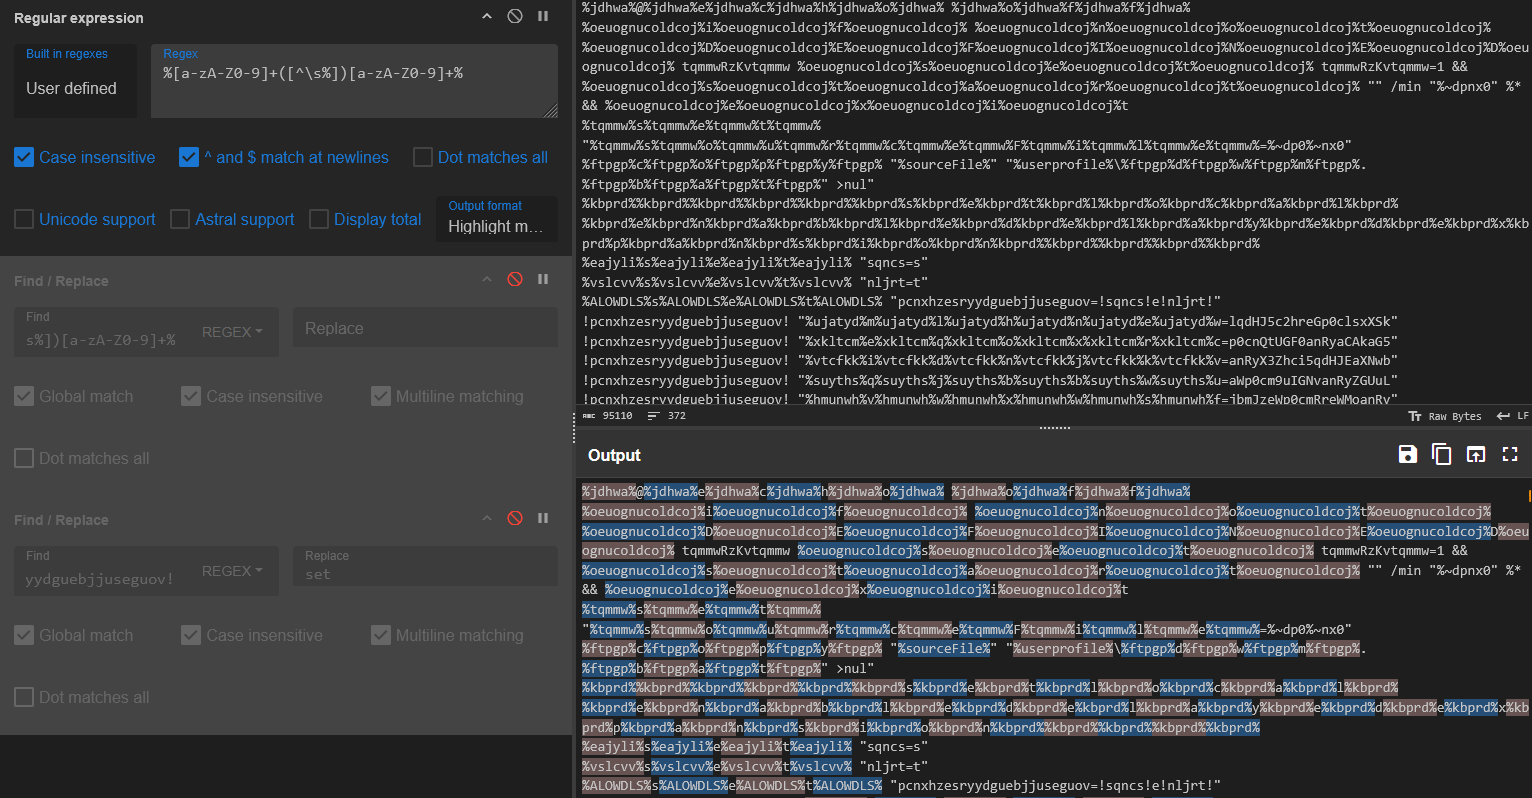Enable Dot matches all for Regular expression
This screenshot has height=798, width=1532.
[x=423, y=157]
